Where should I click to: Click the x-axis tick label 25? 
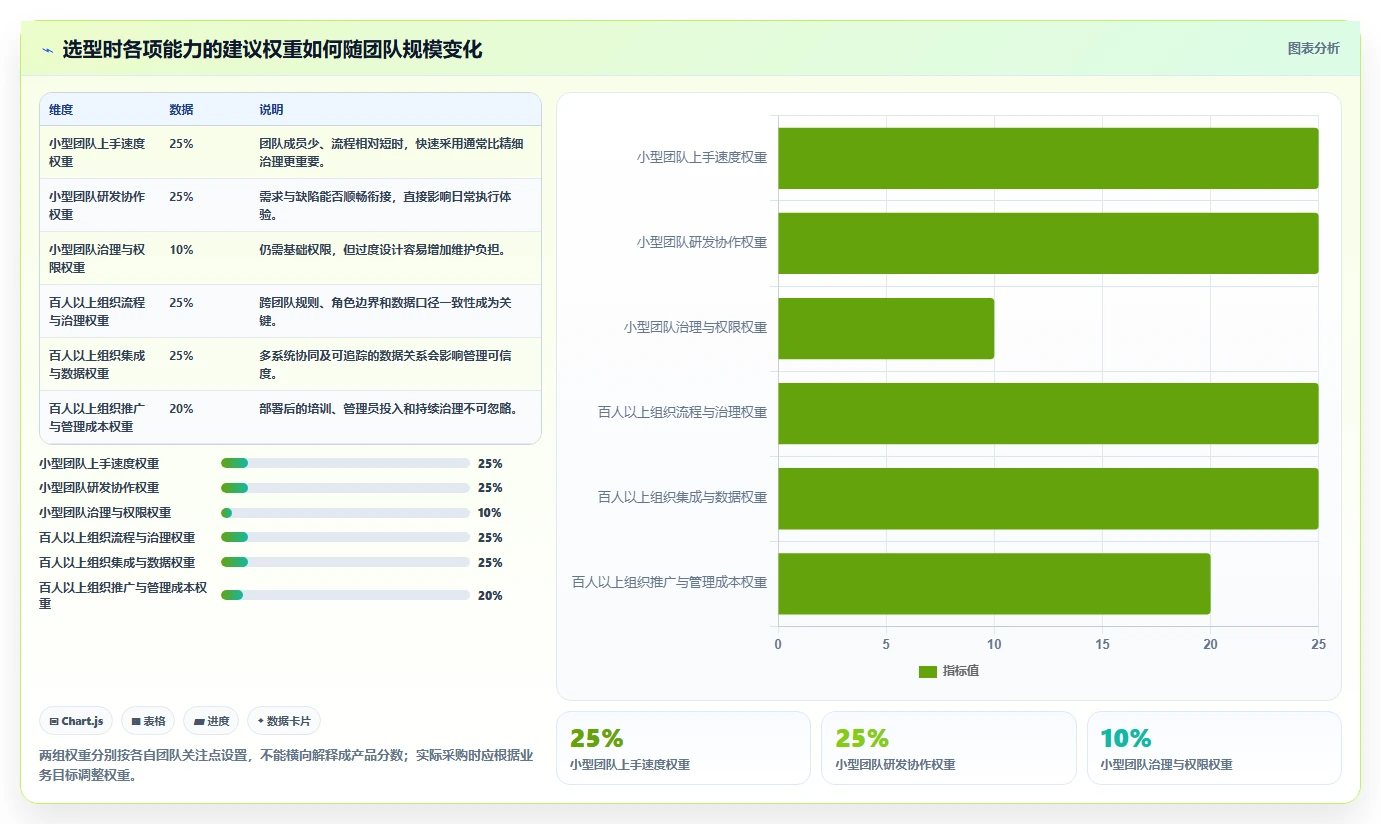tap(1319, 645)
